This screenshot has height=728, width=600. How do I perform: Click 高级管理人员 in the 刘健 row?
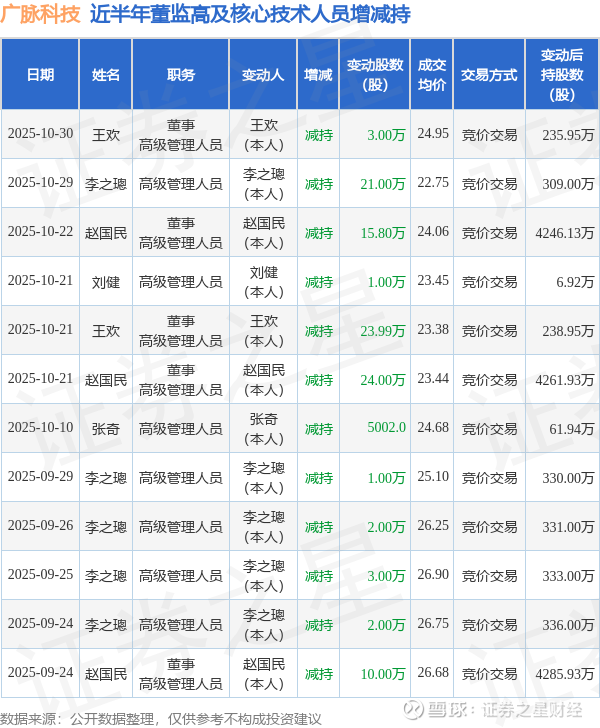point(181,282)
